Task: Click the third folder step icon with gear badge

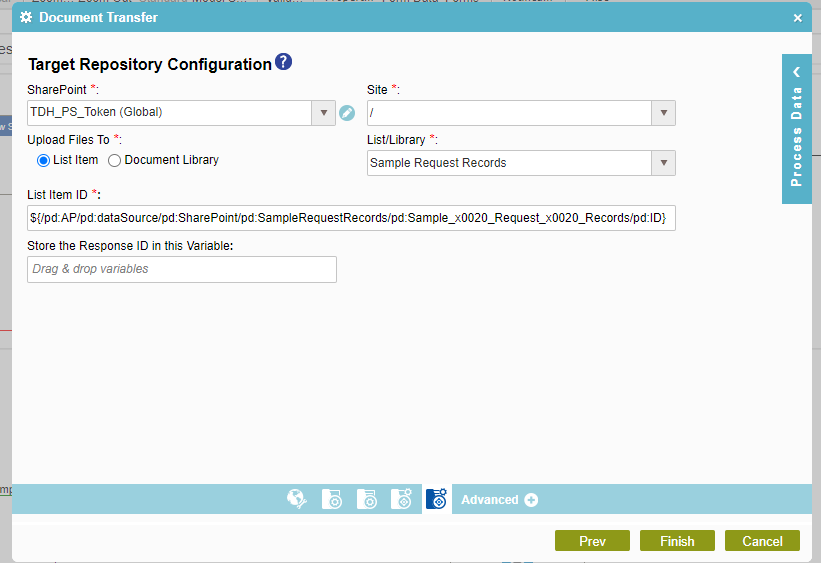Action: (x=402, y=500)
